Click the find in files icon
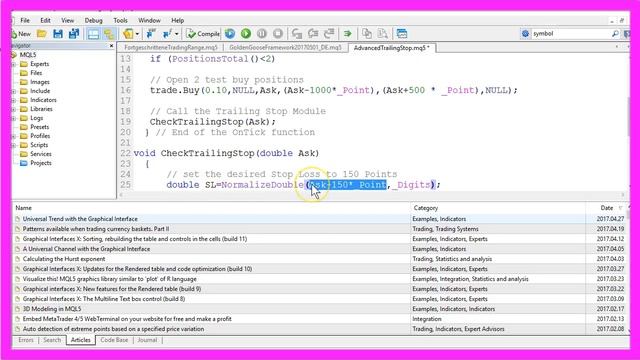The width and height of the screenshot is (640, 360). point(382,34)
